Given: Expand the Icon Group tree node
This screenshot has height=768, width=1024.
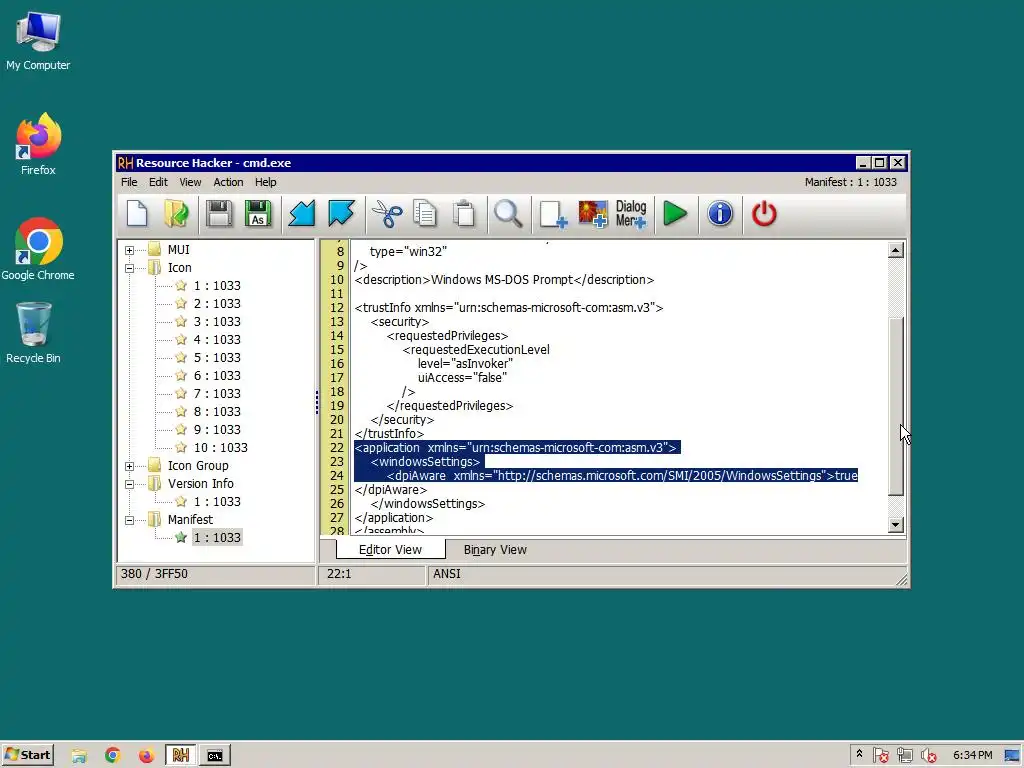Looking at the screenshot, I should (x=129, y=466).
